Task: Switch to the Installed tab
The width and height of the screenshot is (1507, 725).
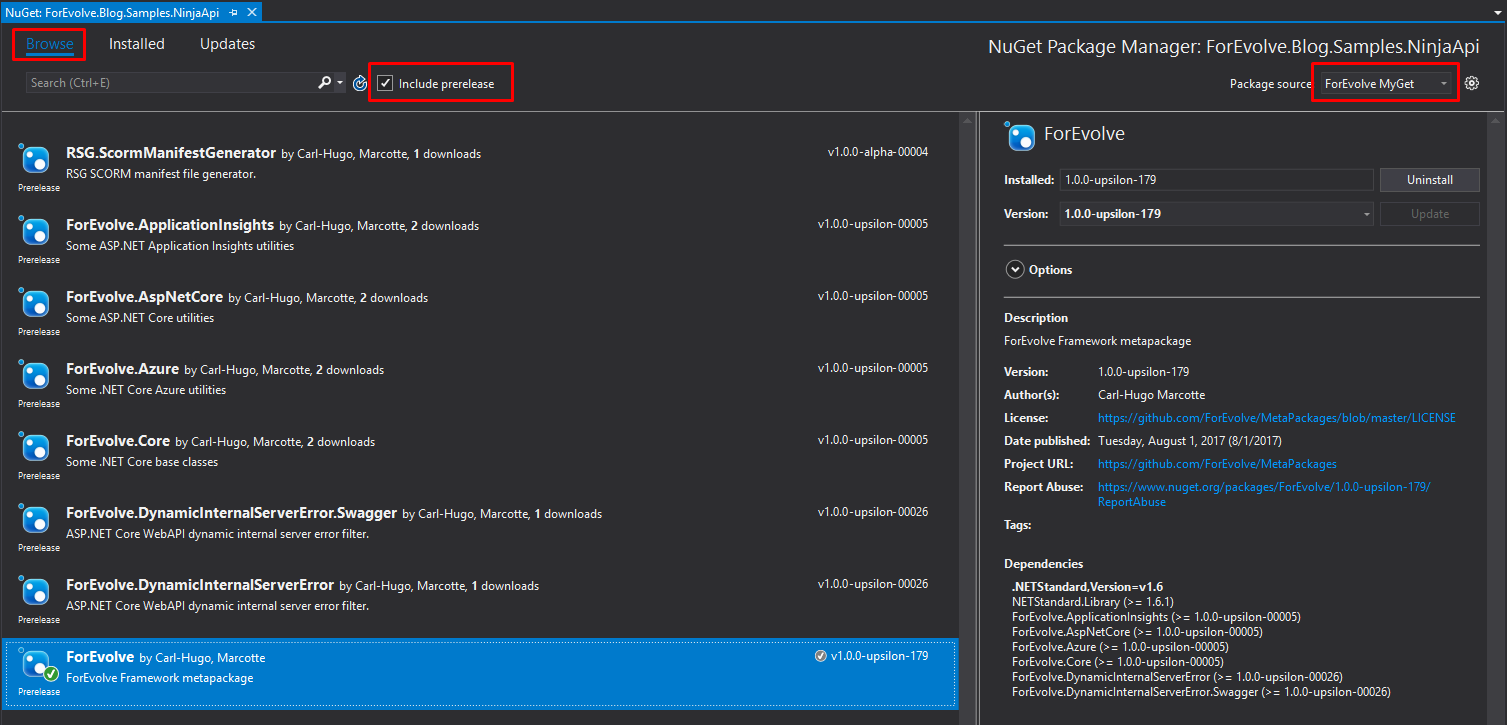Action: [137, 44]
